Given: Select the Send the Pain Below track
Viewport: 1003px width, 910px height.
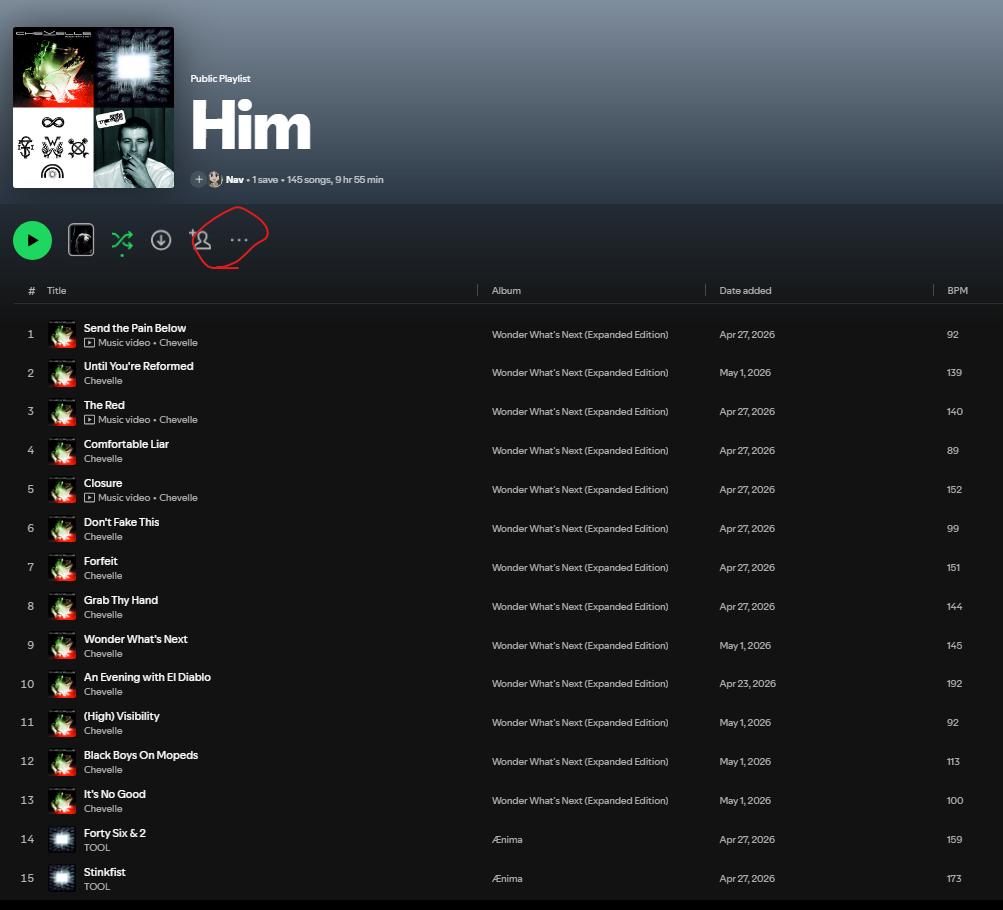Looking at the screenshot, I should point(135,328).
